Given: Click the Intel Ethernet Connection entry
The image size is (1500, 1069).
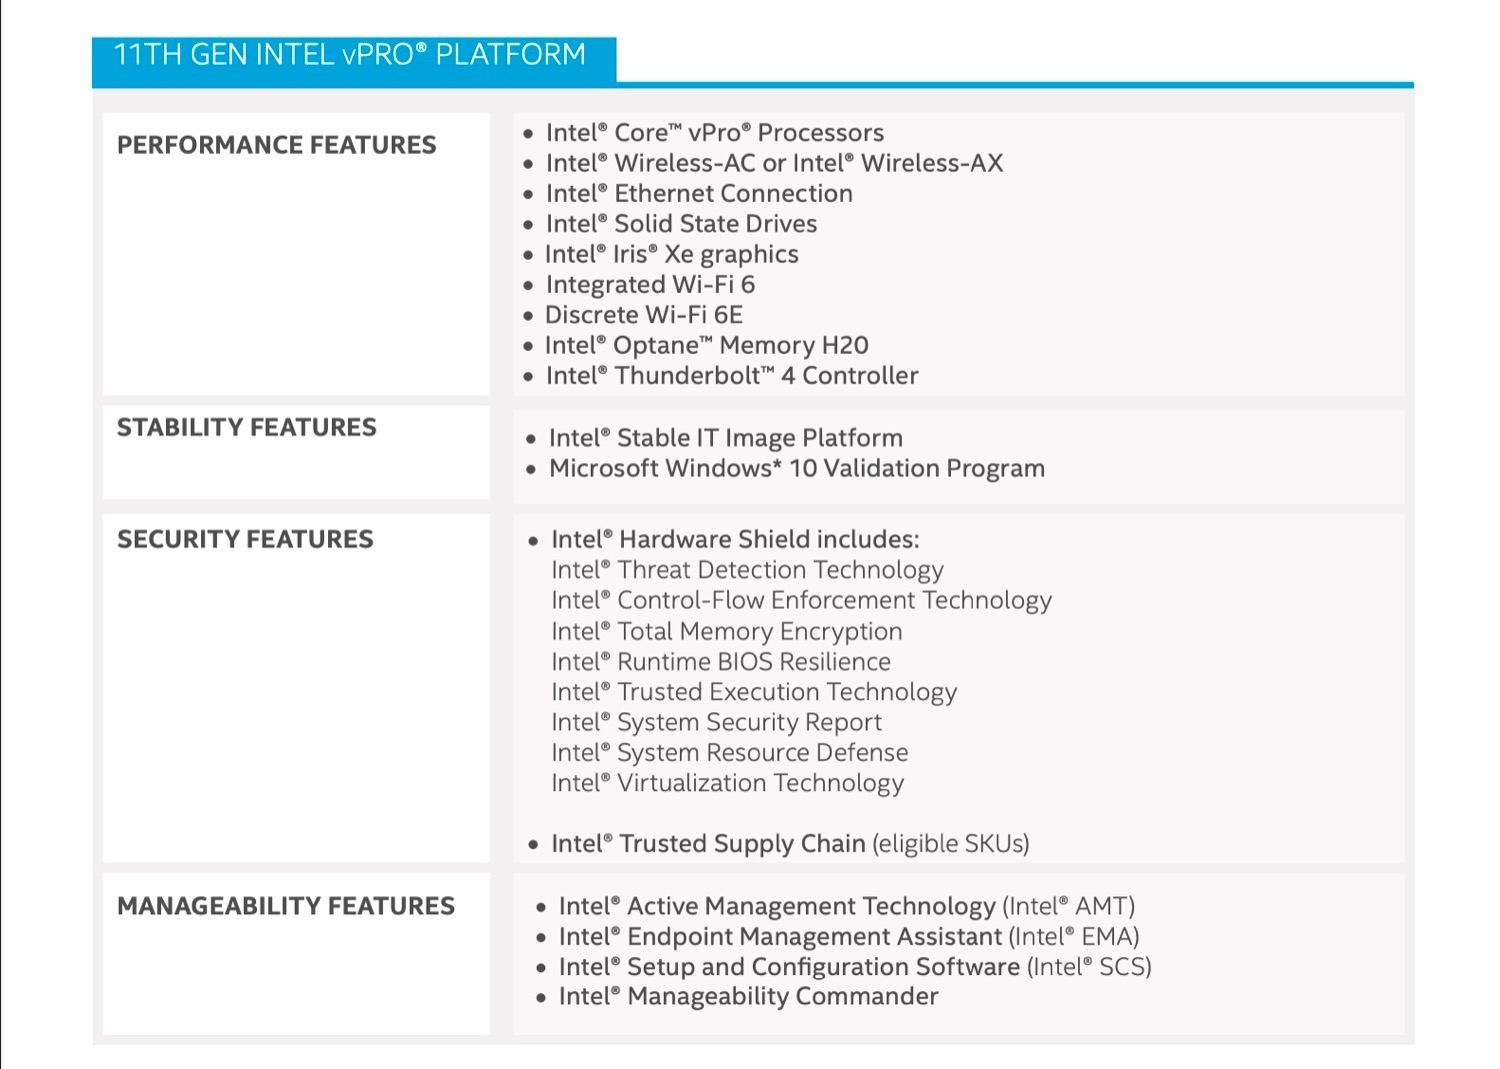Looking at the screenshot, I should 698,194.
